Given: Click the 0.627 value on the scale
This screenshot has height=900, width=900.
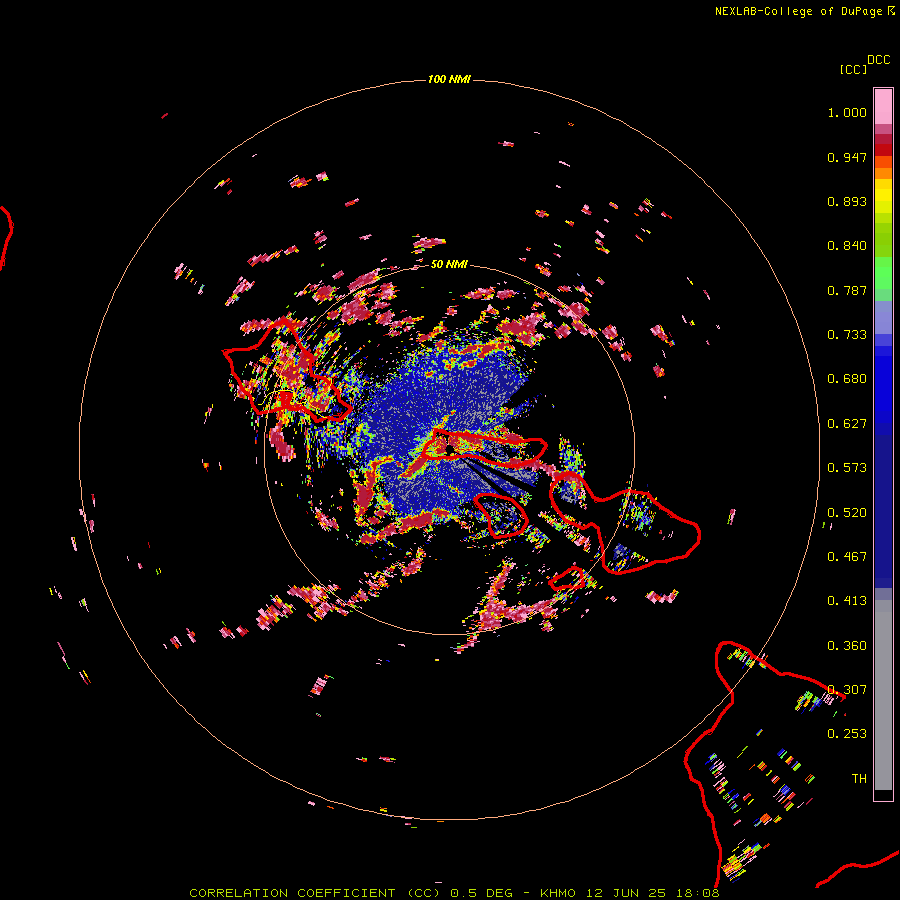Looking at the screenshot, I should [x=847, y=424].
